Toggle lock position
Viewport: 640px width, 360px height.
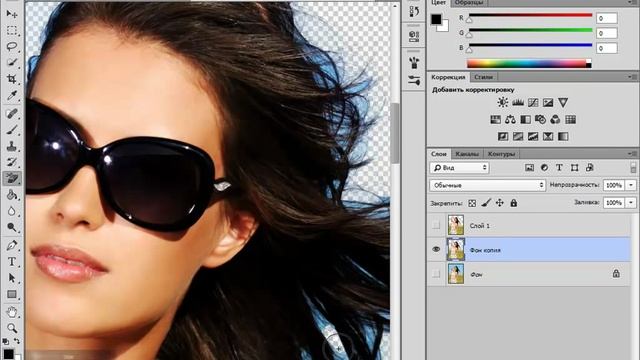pos(500,202)
